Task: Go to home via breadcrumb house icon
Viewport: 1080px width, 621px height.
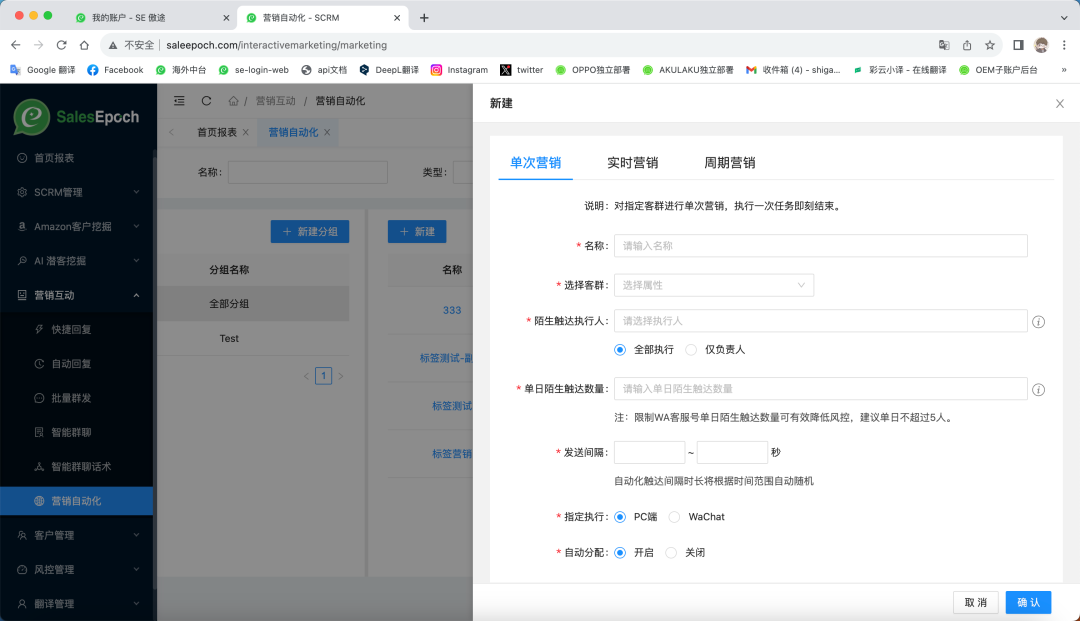Action: [x=233, y=101]
